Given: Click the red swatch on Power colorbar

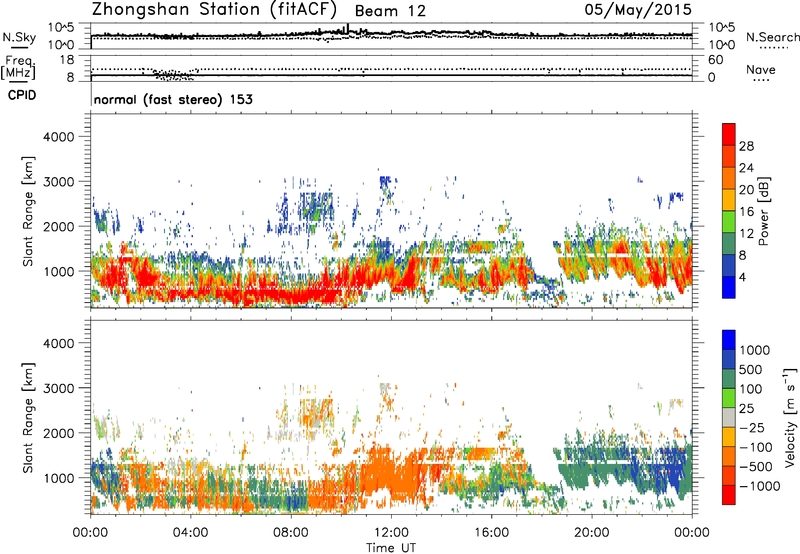Looking at the screenshot, I should tap(729, 134).
